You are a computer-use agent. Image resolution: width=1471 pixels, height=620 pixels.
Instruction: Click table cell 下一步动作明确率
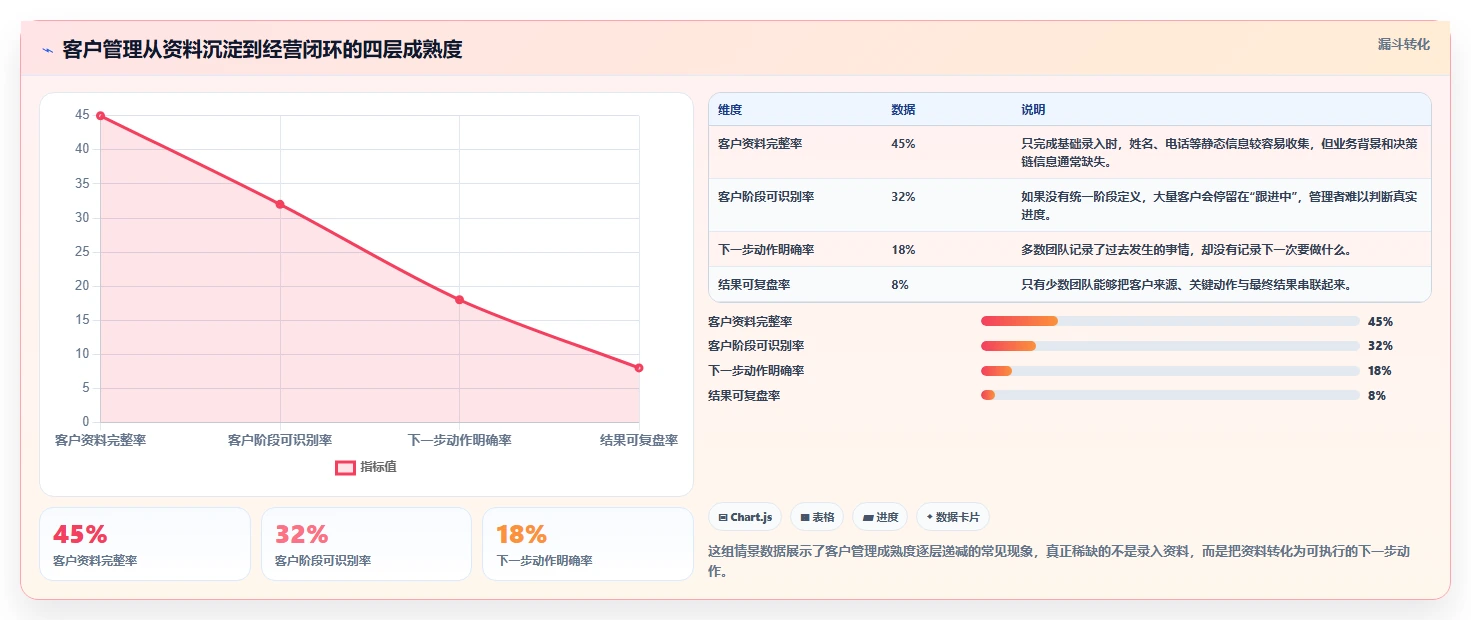pos(766,249)
